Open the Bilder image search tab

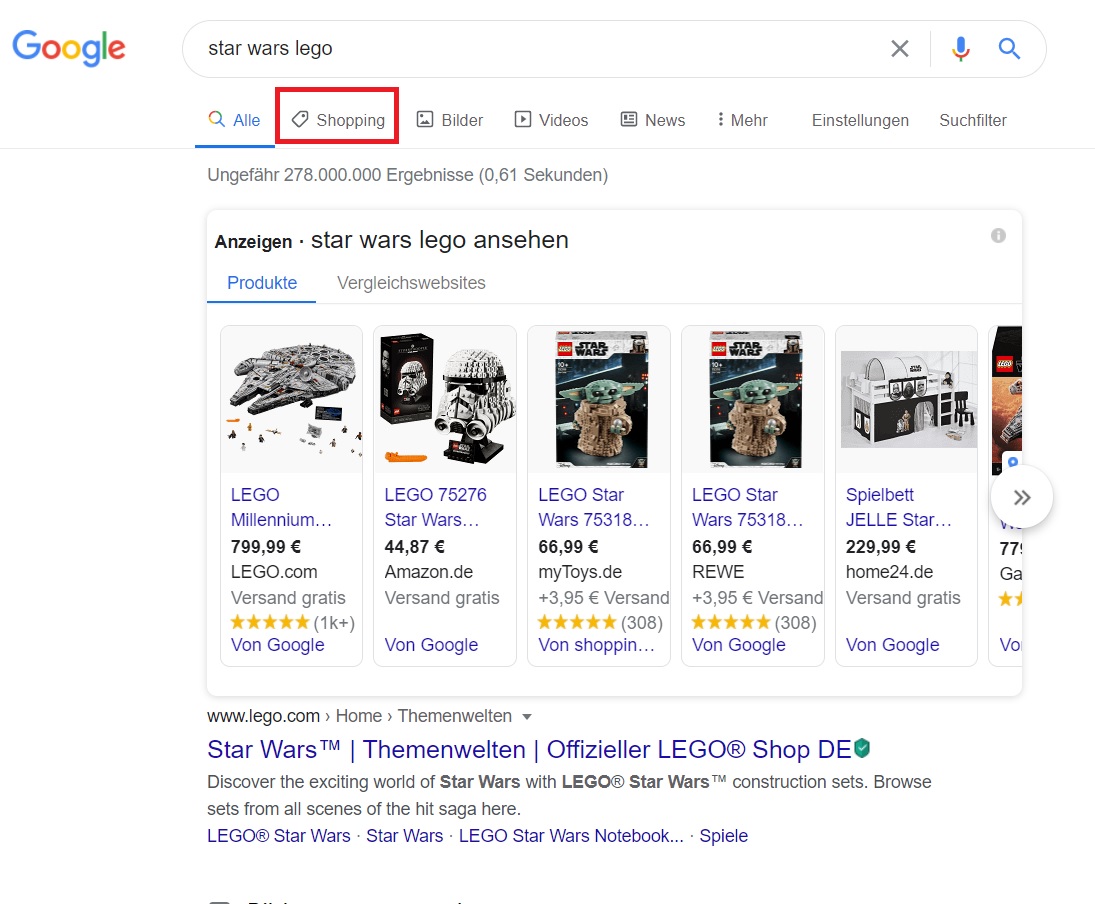coord(449,120)
